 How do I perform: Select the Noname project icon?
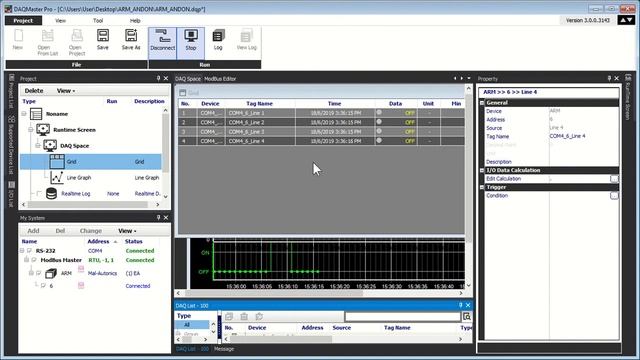pyautogui.click(x=36, y=114)
